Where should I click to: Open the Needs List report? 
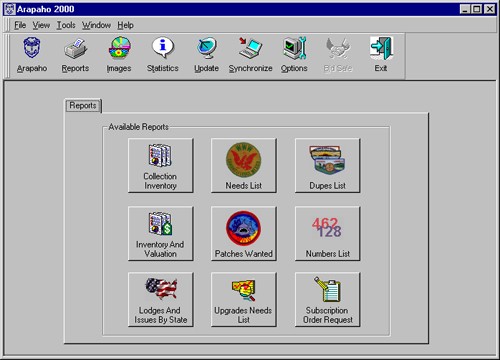[x=244, y=166]
